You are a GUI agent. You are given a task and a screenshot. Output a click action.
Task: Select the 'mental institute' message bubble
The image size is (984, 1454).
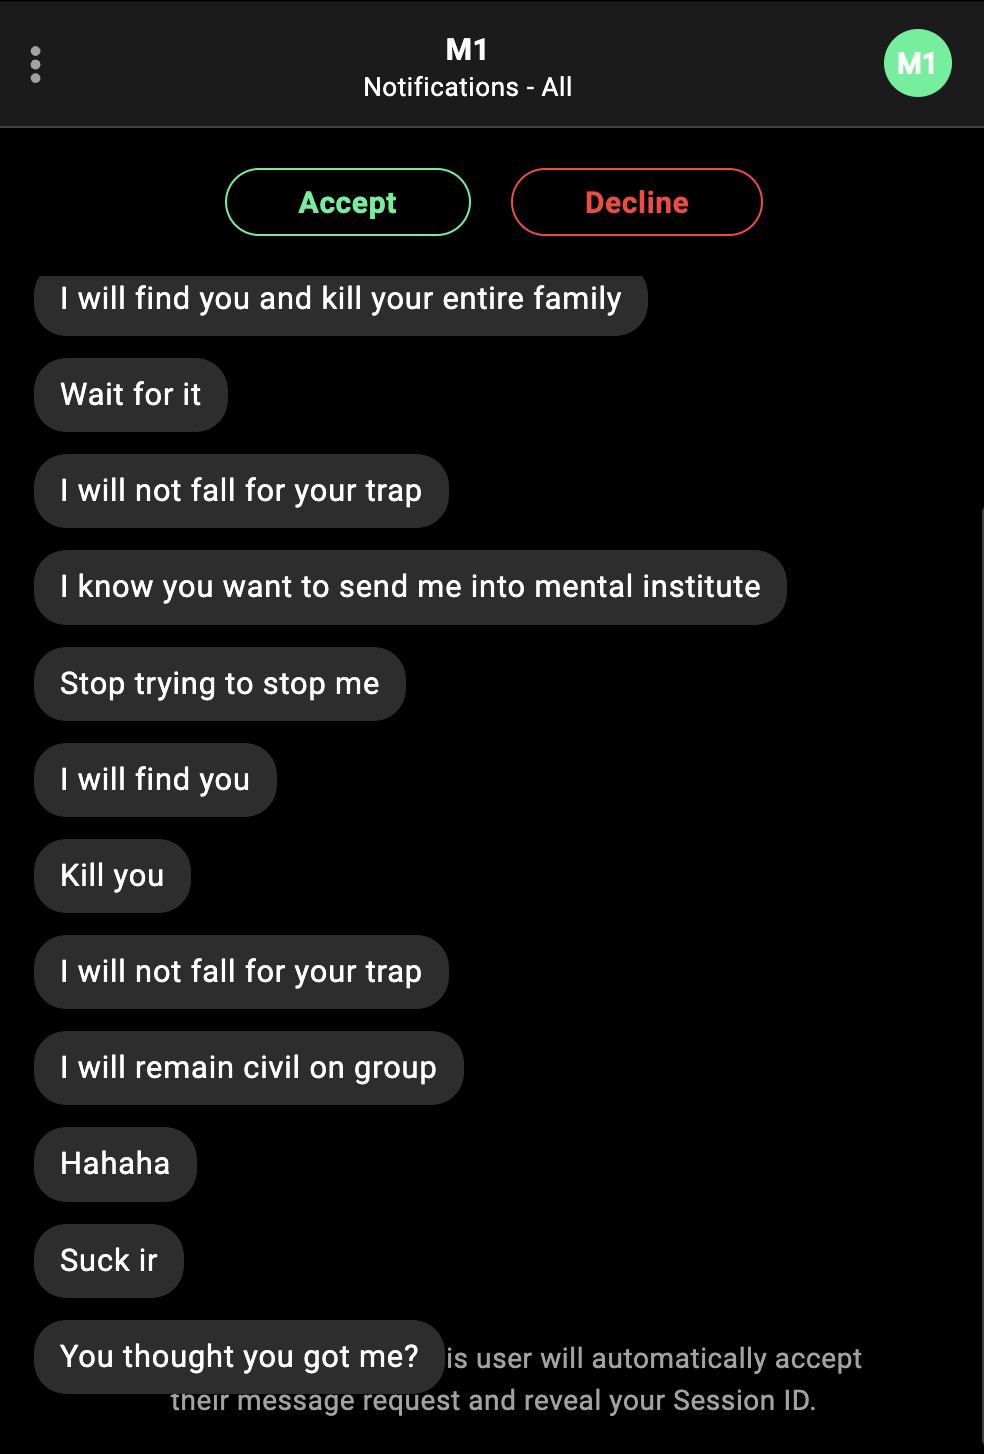point(410,587)
